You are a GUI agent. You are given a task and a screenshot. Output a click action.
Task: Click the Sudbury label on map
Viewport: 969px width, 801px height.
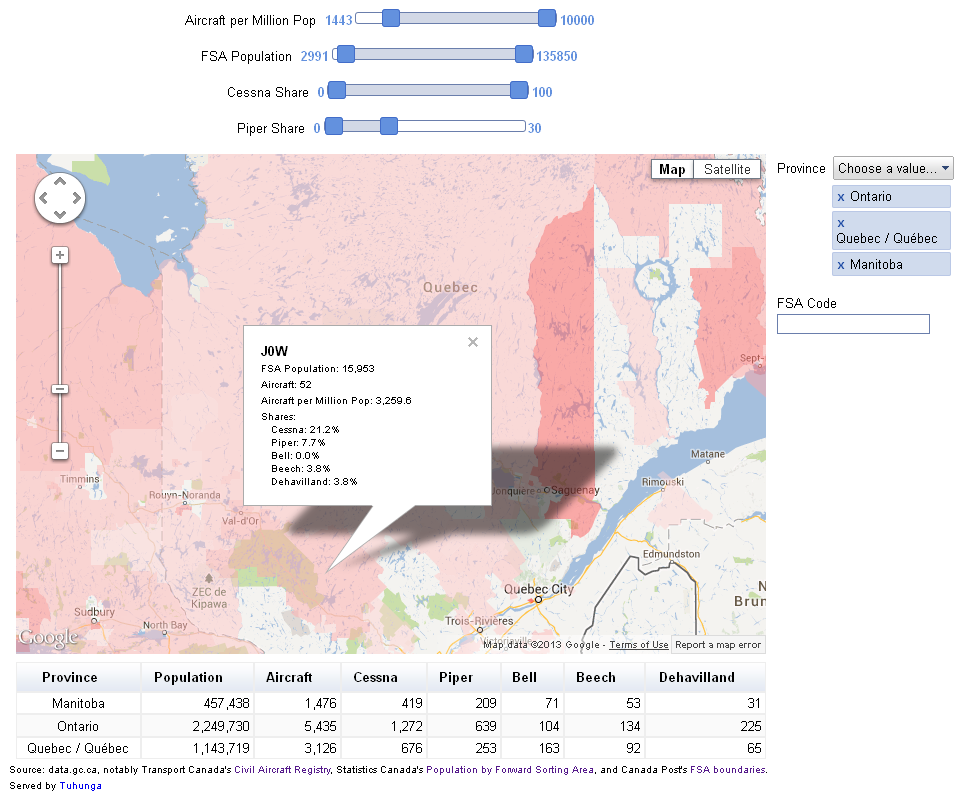point(94,612)
